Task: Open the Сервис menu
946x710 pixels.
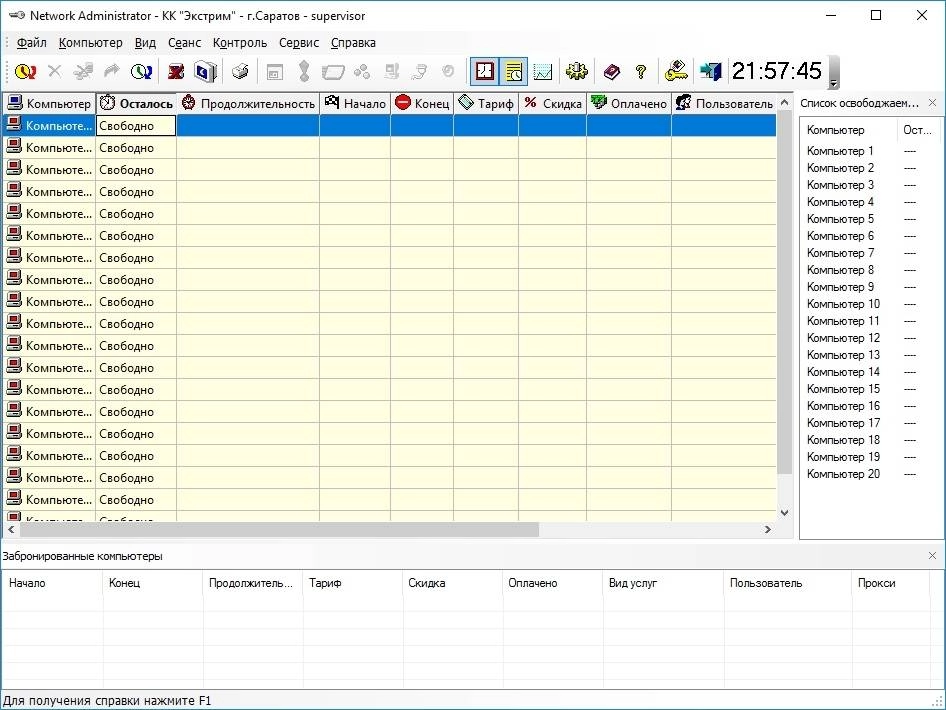Action: tap(299, 43)
